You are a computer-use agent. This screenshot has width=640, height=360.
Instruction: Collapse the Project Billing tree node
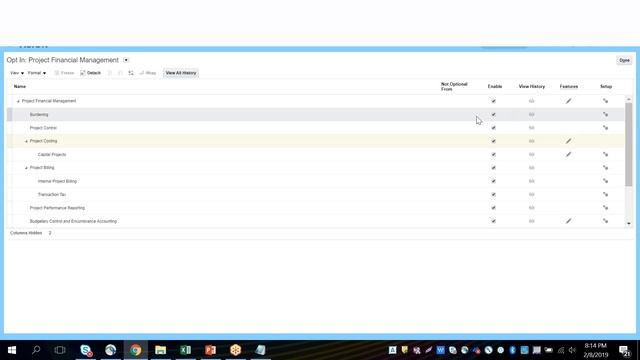(x=26, y=168)
